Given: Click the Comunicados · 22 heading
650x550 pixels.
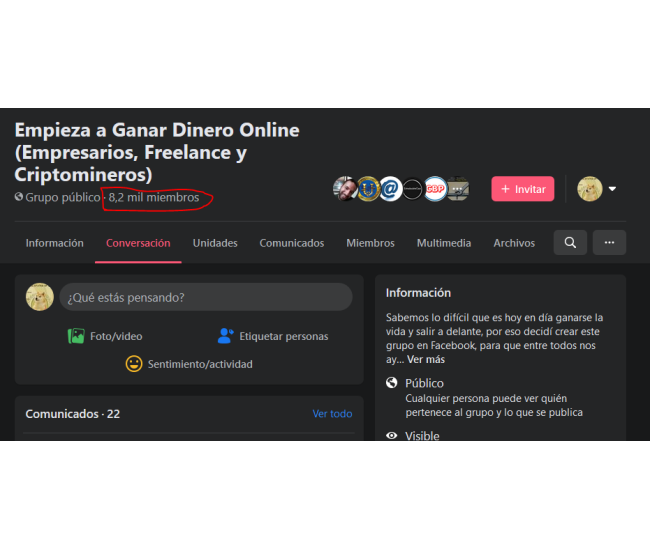Looking at the screenshot, I should [x=73, y=414].
